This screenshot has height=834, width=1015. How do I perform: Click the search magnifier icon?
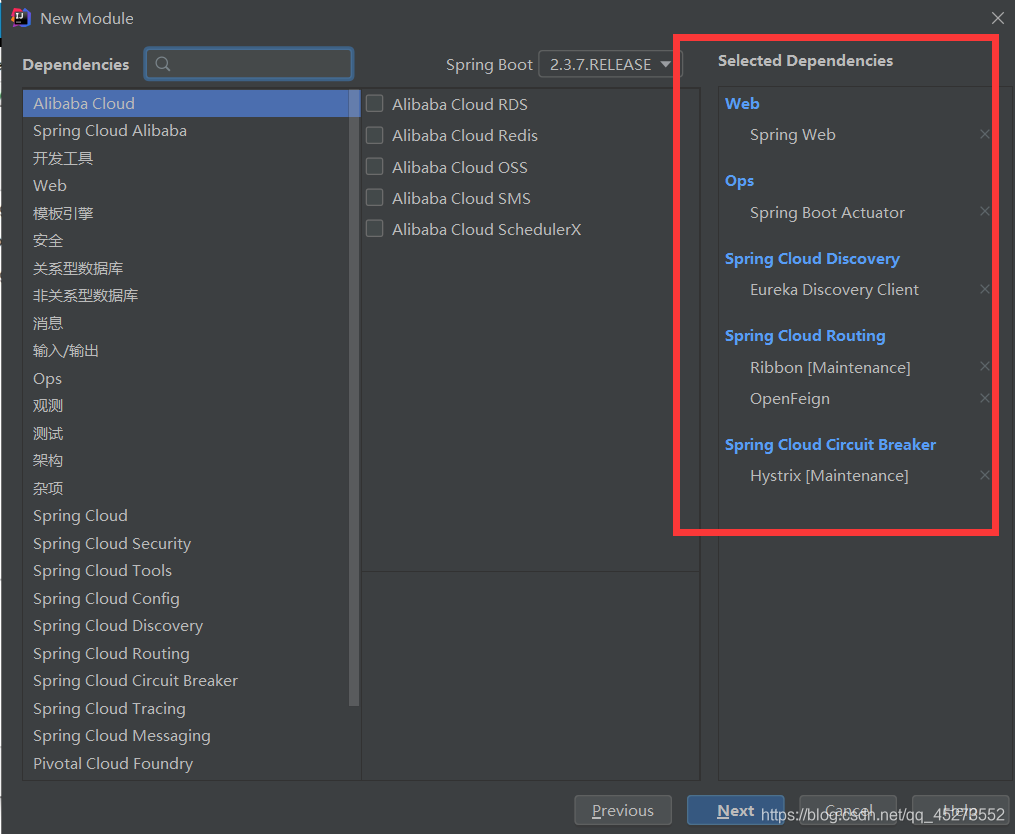point(163,64)
